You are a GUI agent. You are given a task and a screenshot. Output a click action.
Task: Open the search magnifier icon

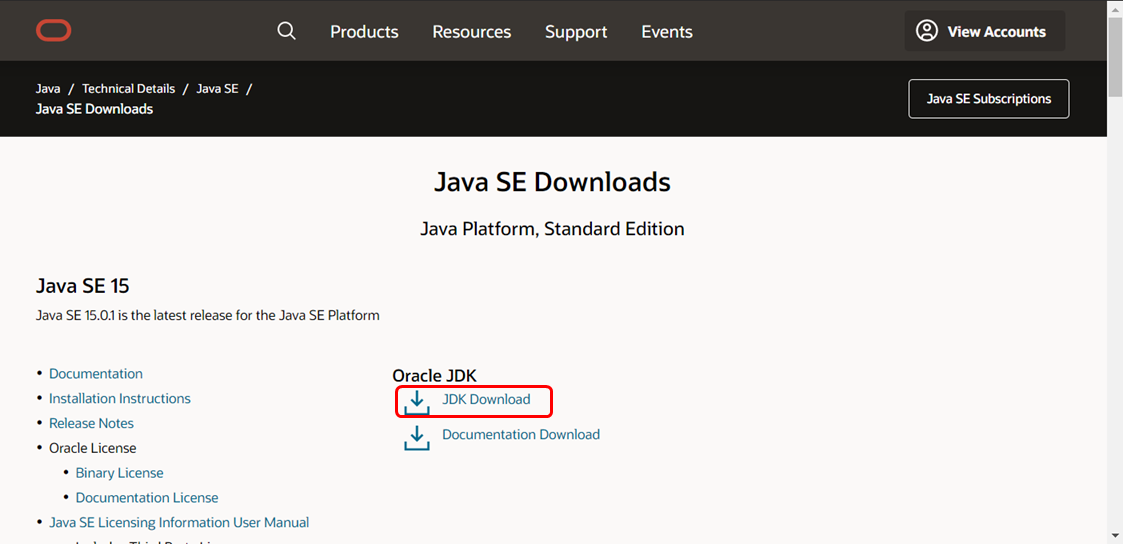tap(286, 31)
